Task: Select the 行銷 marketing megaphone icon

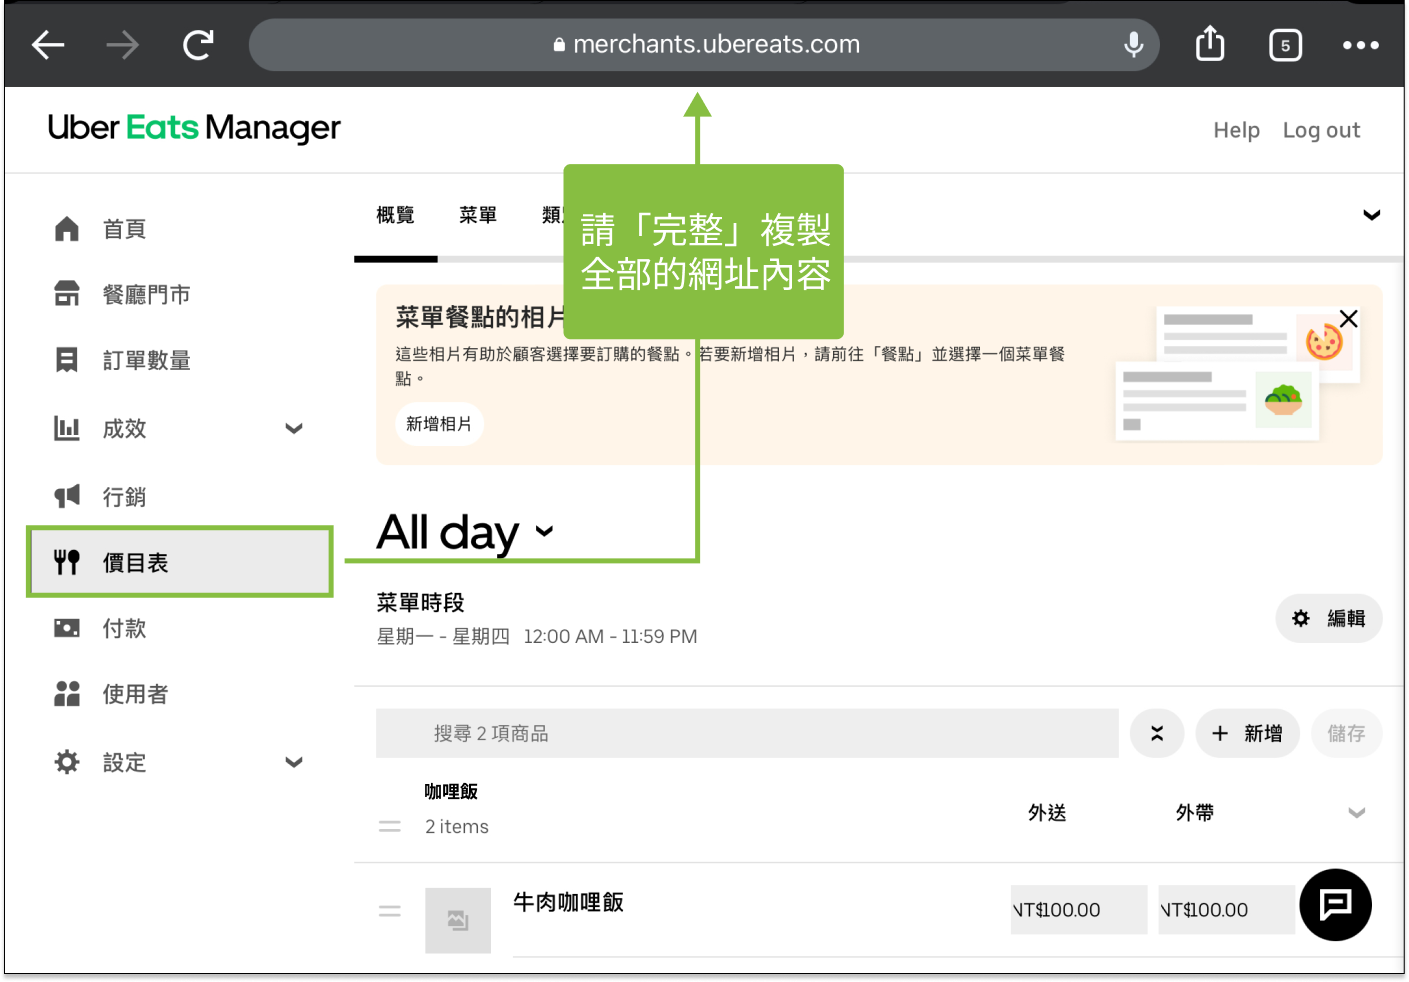Action: tap(66, 495)
